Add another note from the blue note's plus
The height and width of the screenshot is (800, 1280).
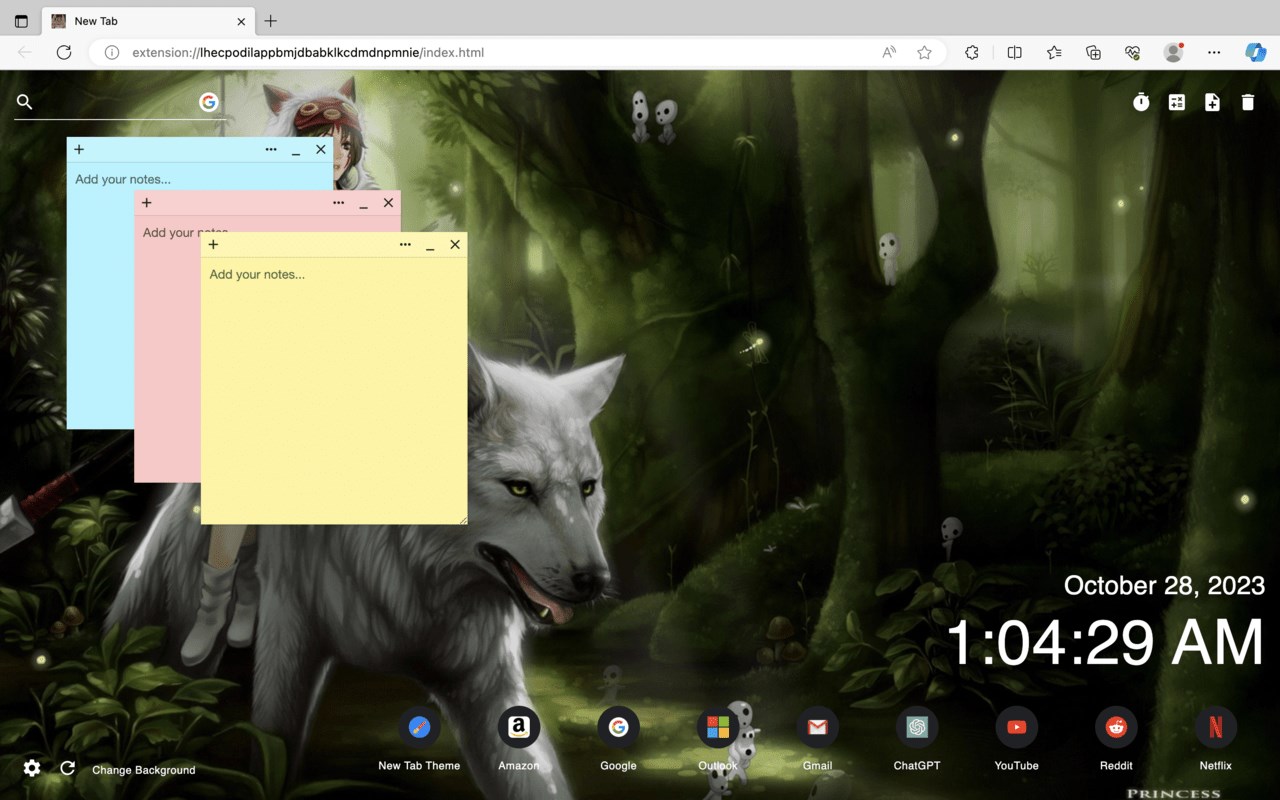(79, 150)
